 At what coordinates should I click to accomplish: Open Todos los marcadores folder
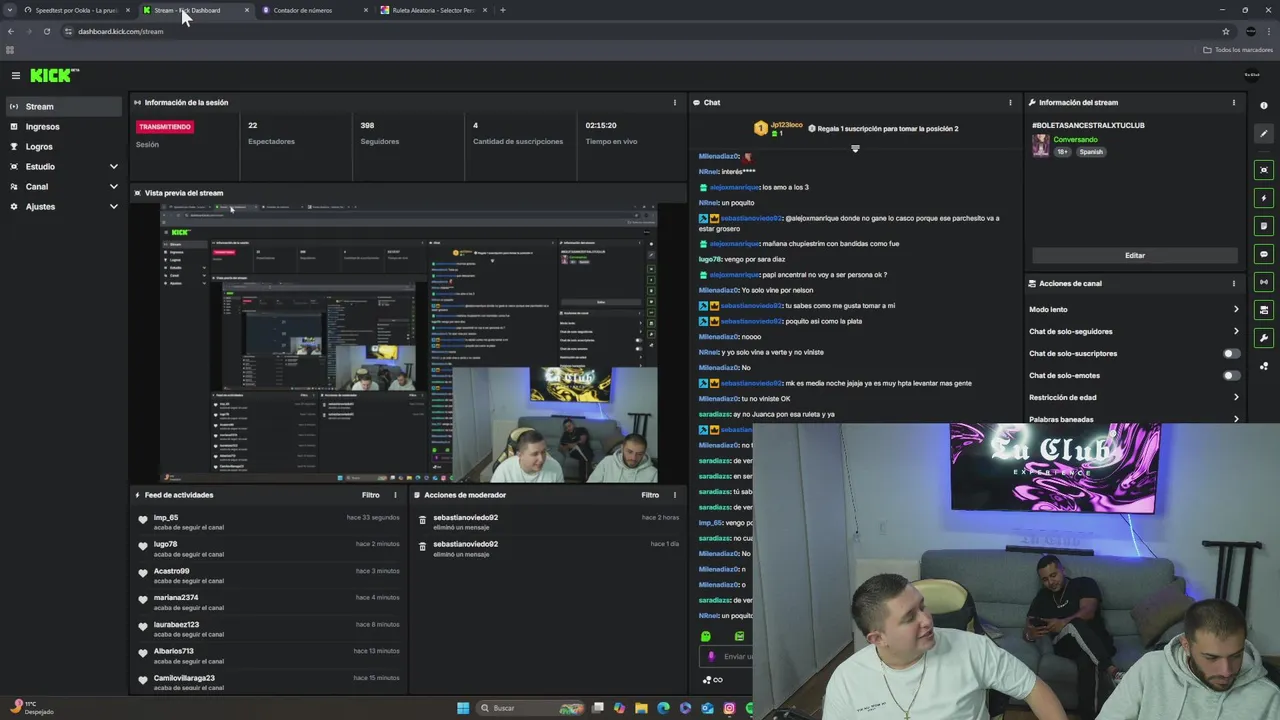[1238, 50]
